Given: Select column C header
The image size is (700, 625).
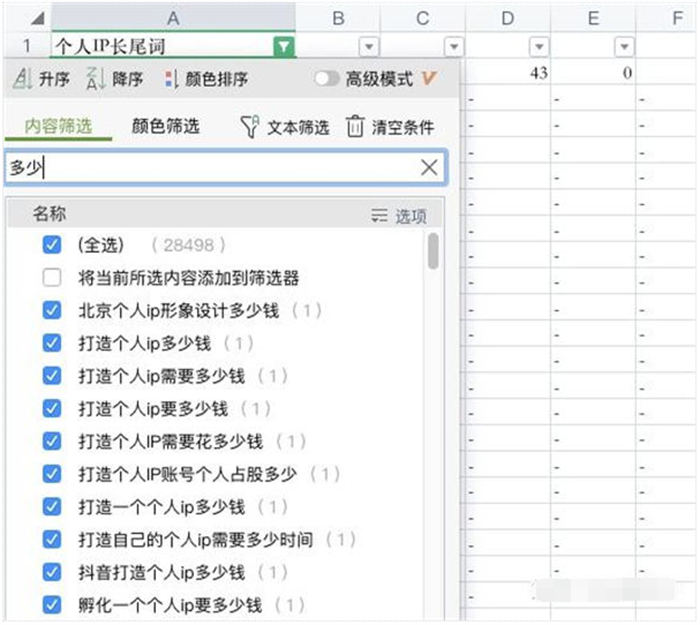Looking at the screenshot, I should (x=422, y=18).
